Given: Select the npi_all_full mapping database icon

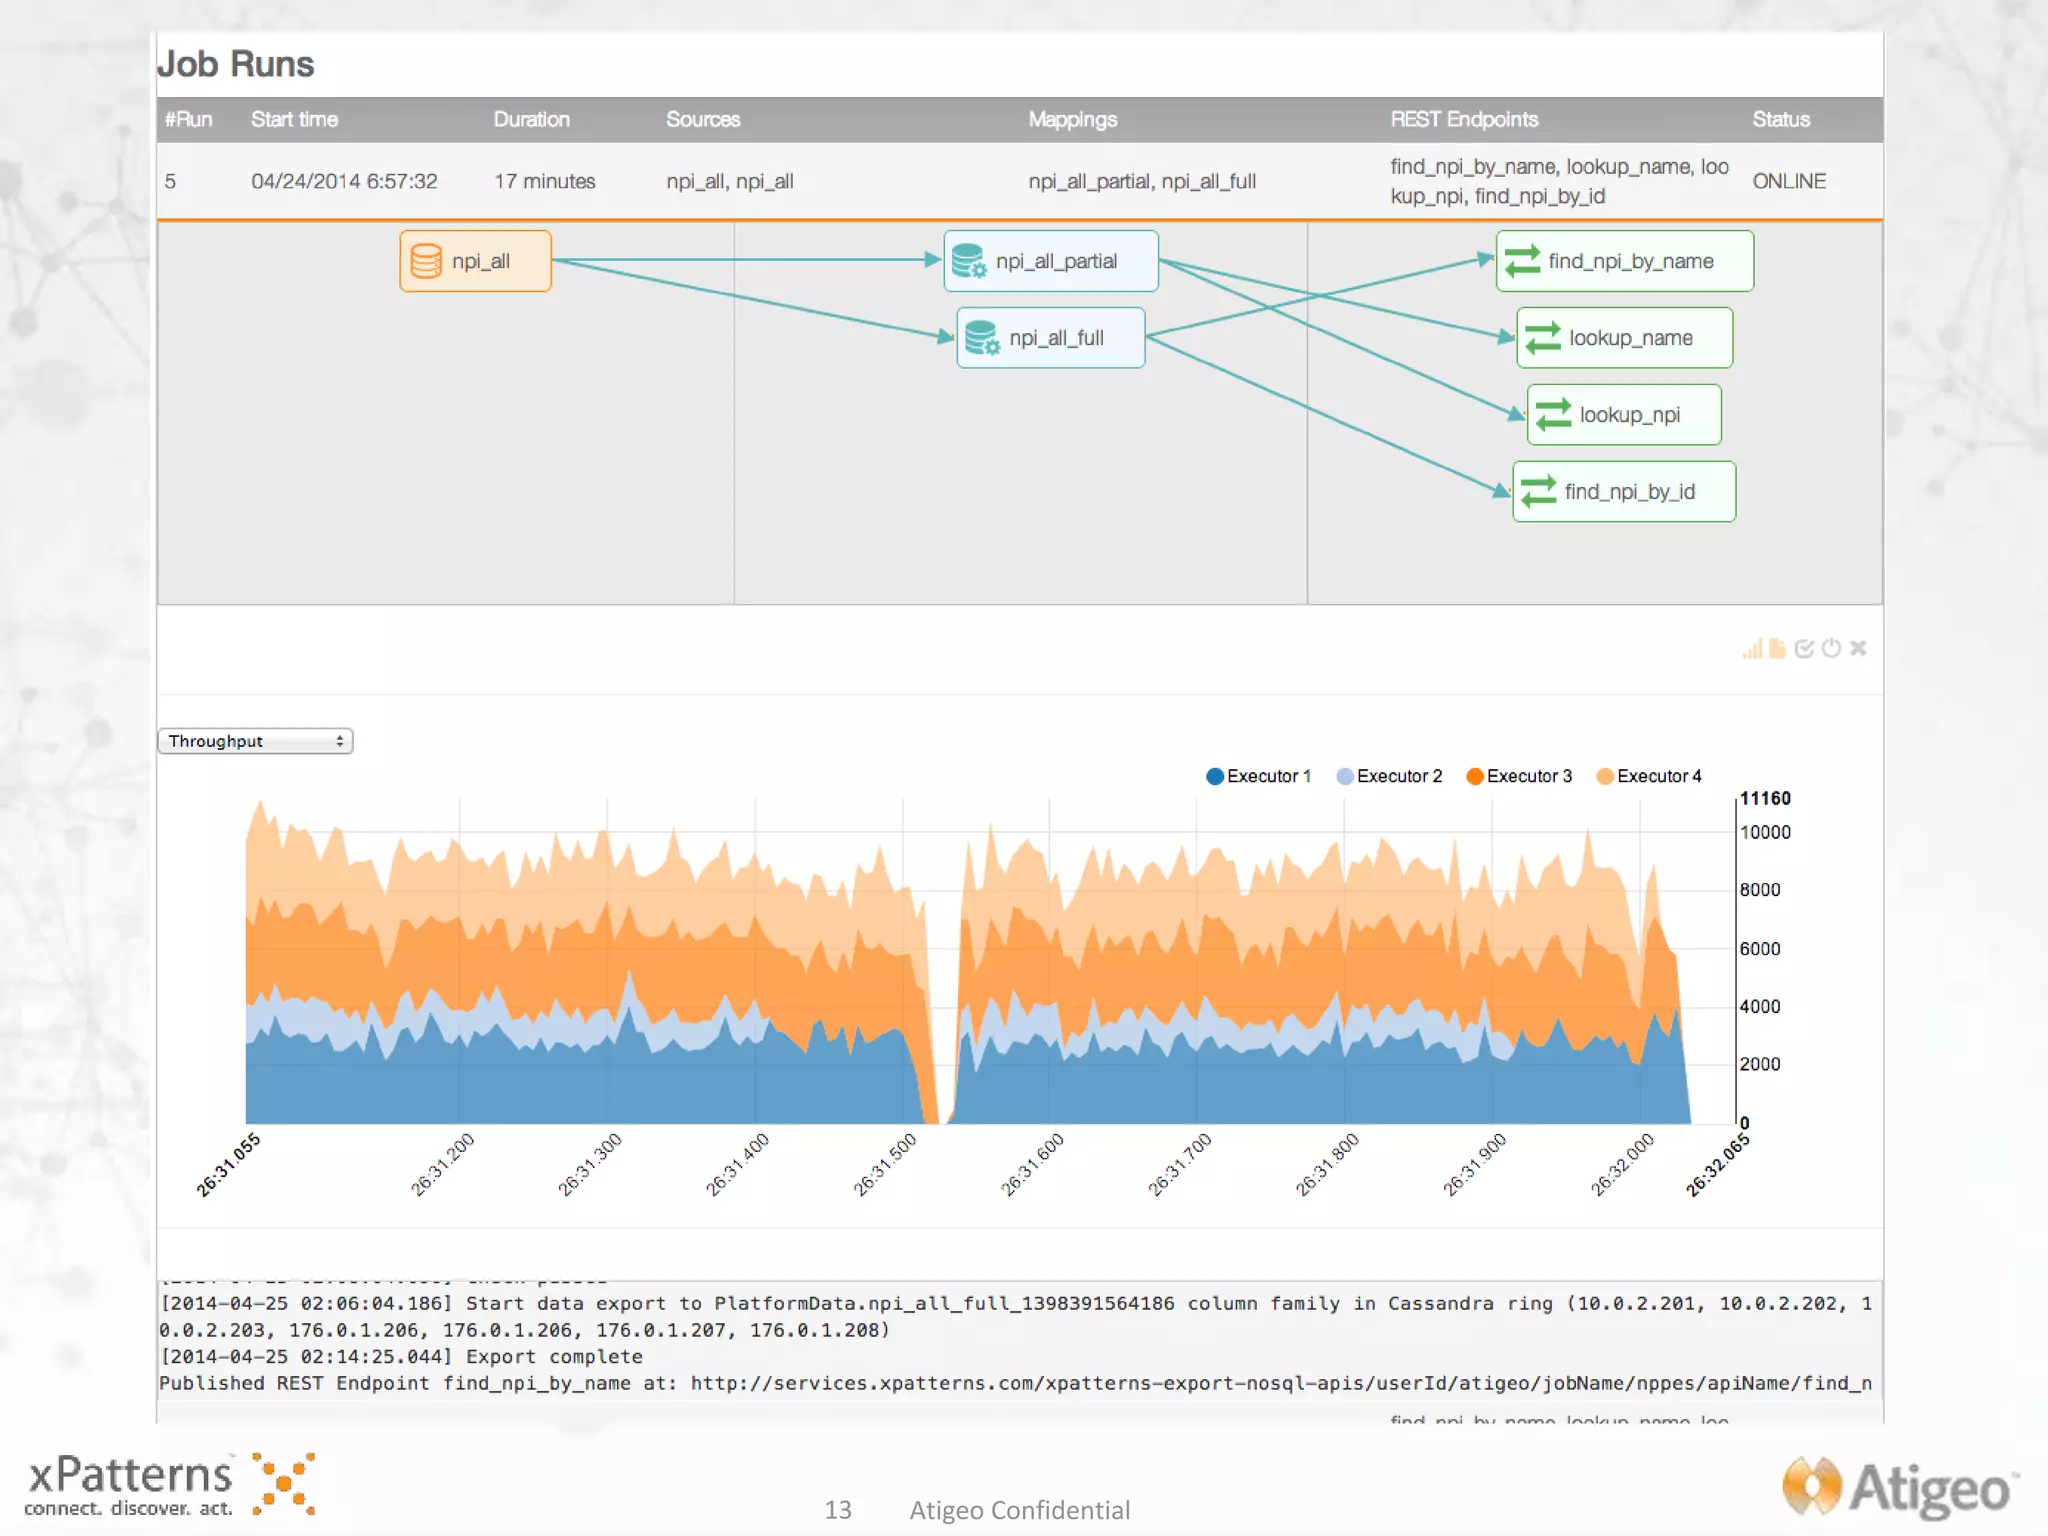Looking at the screenshot, I should coord(982,338).
